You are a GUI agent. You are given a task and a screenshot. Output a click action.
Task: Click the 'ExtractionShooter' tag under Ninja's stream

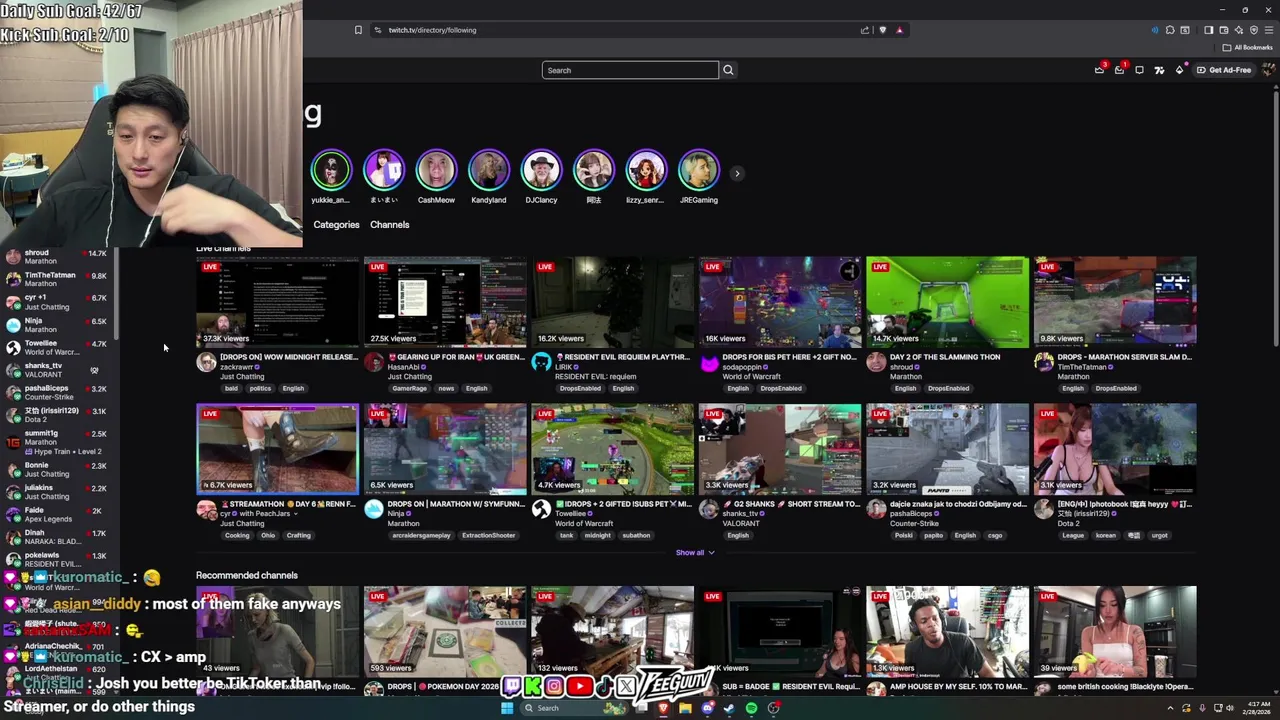(x=488, y=535)
